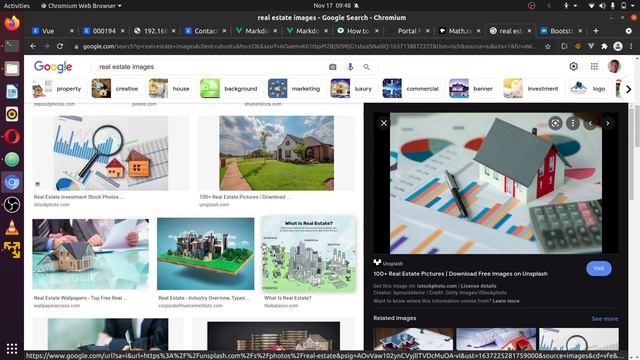
Task: Filter results by the marketing chip
Action: tap(296, 89)
